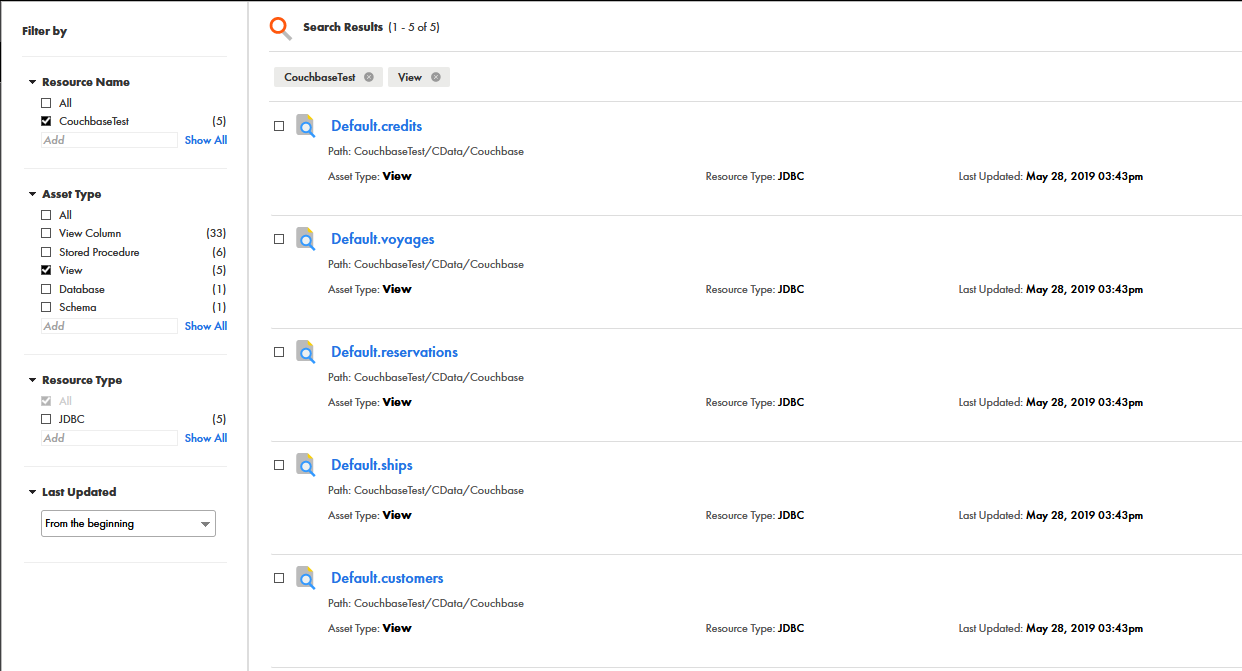Remove the CouchbaseTest filter chip
The width and height of the screenshot is (1242, 671).
point(369,77)
